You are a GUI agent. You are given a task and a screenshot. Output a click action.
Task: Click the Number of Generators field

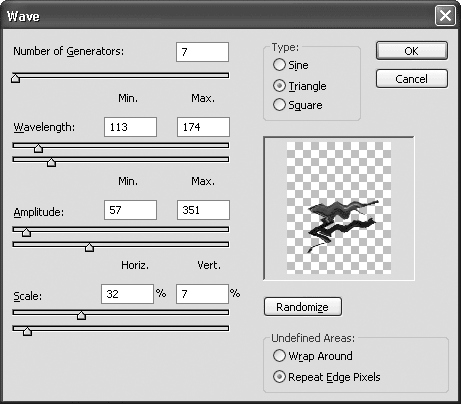202,52
